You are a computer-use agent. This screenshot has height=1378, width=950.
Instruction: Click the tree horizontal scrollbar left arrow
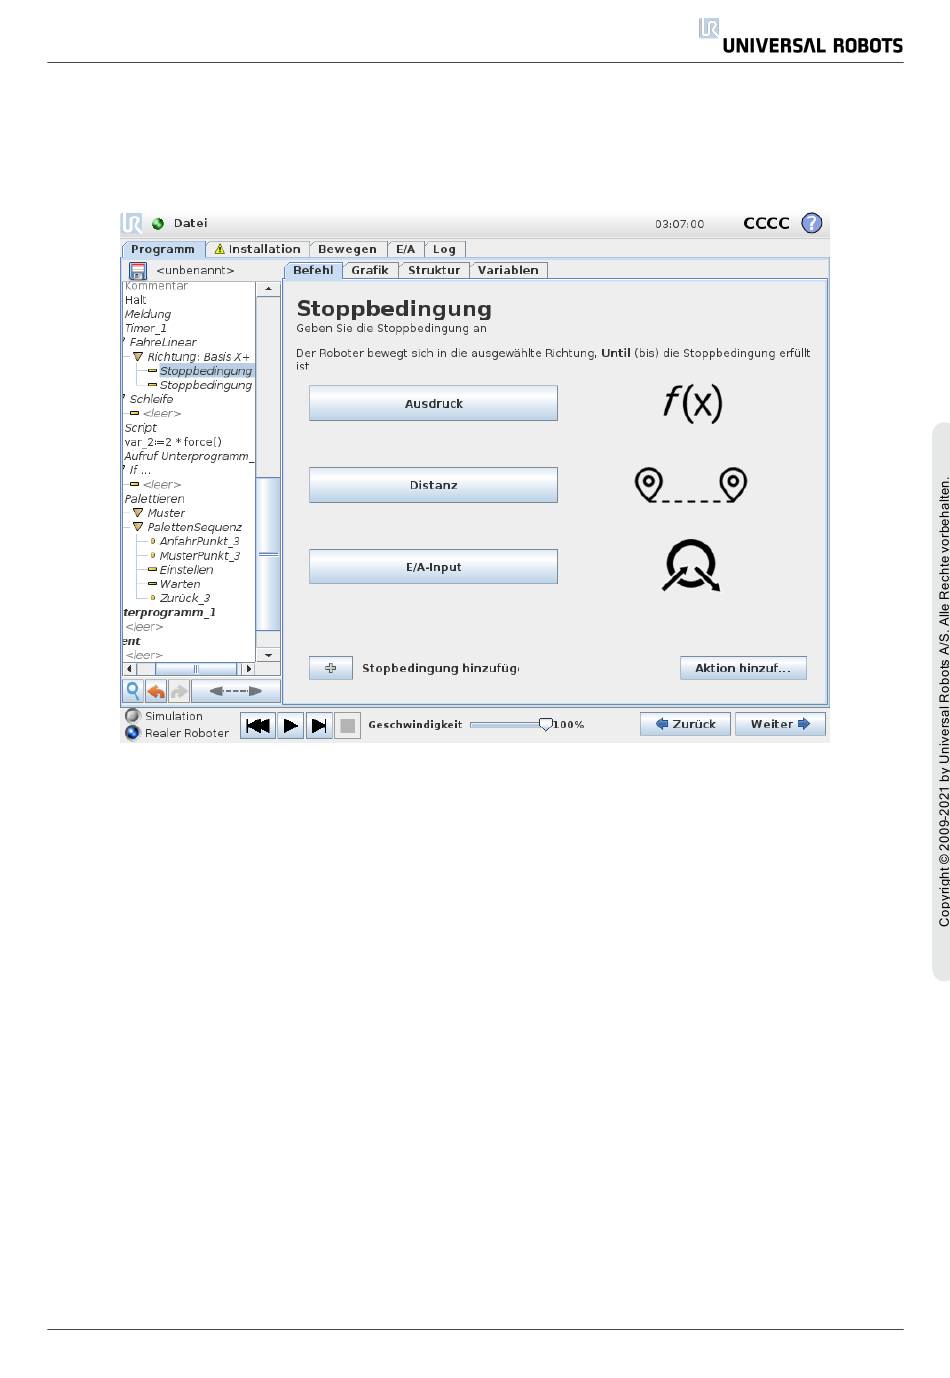tap(129, 669)
